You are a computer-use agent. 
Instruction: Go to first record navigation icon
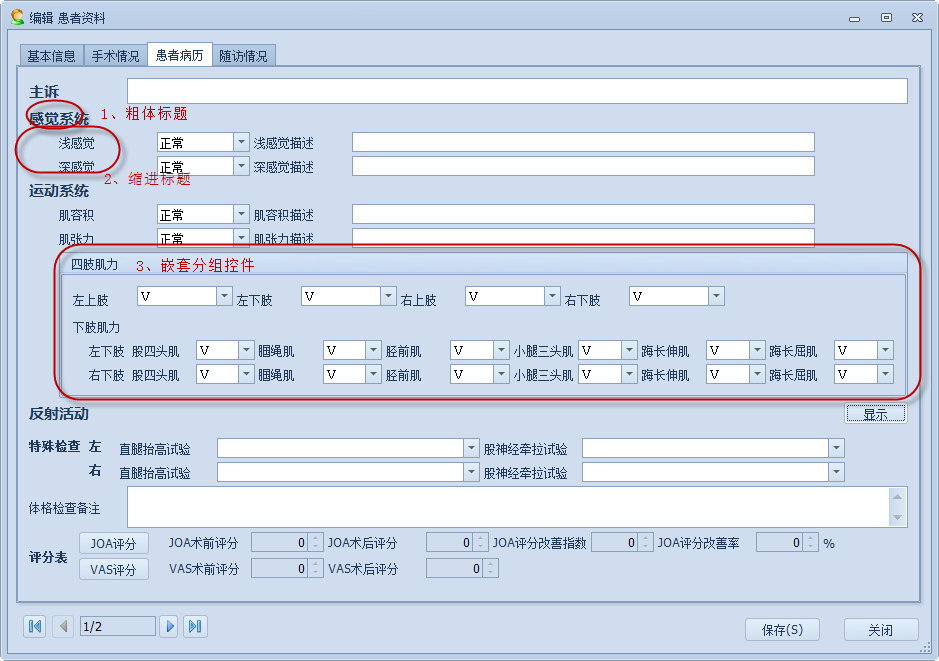coord(35,626)
